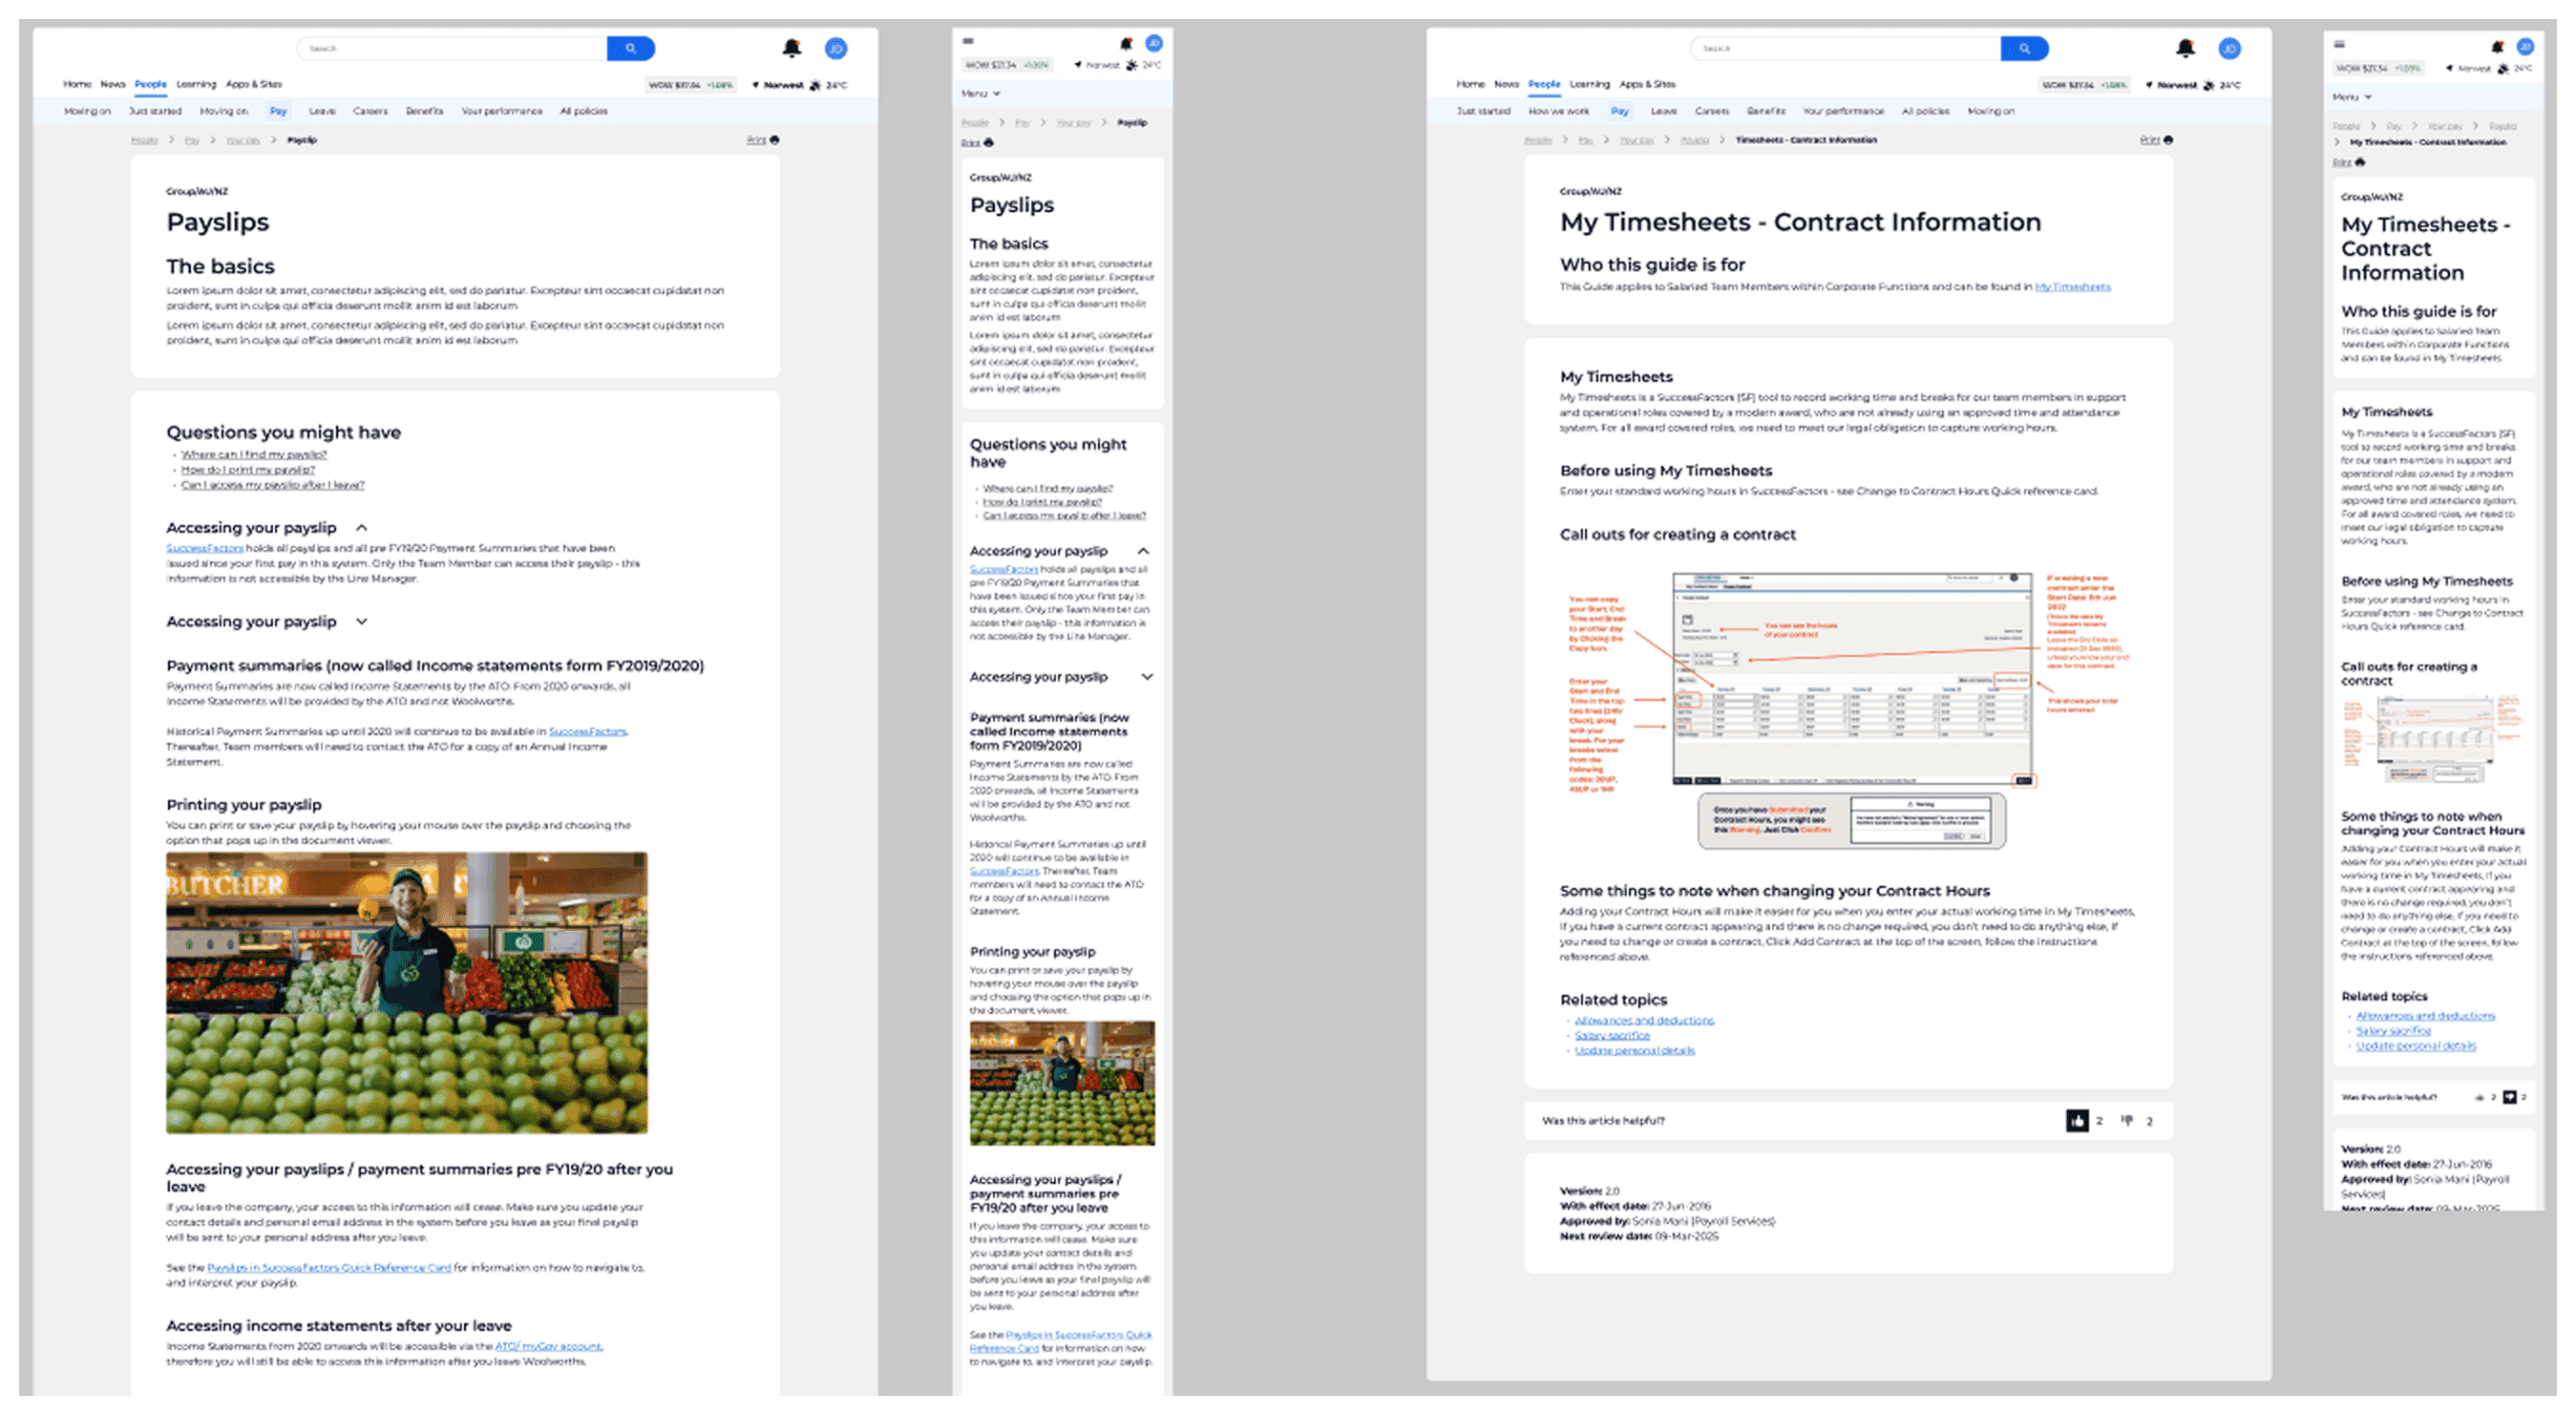
Task: Click inside the search input field
Action: (x=450, y=48)
